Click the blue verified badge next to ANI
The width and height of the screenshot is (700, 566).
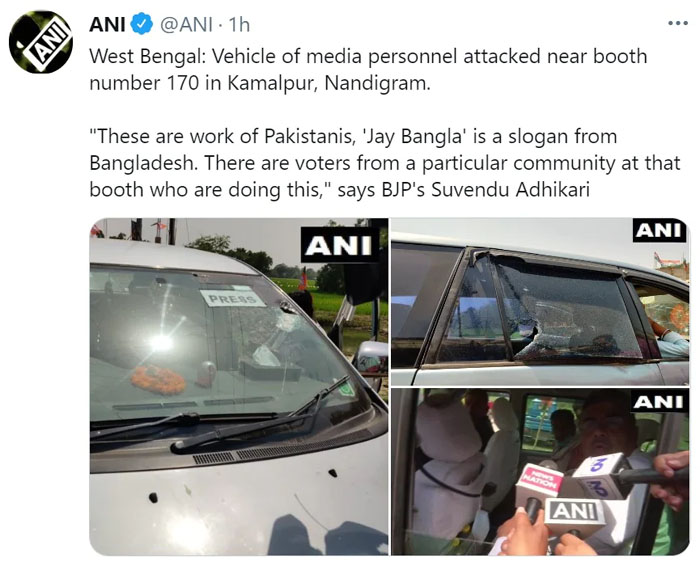click(142, 24)
